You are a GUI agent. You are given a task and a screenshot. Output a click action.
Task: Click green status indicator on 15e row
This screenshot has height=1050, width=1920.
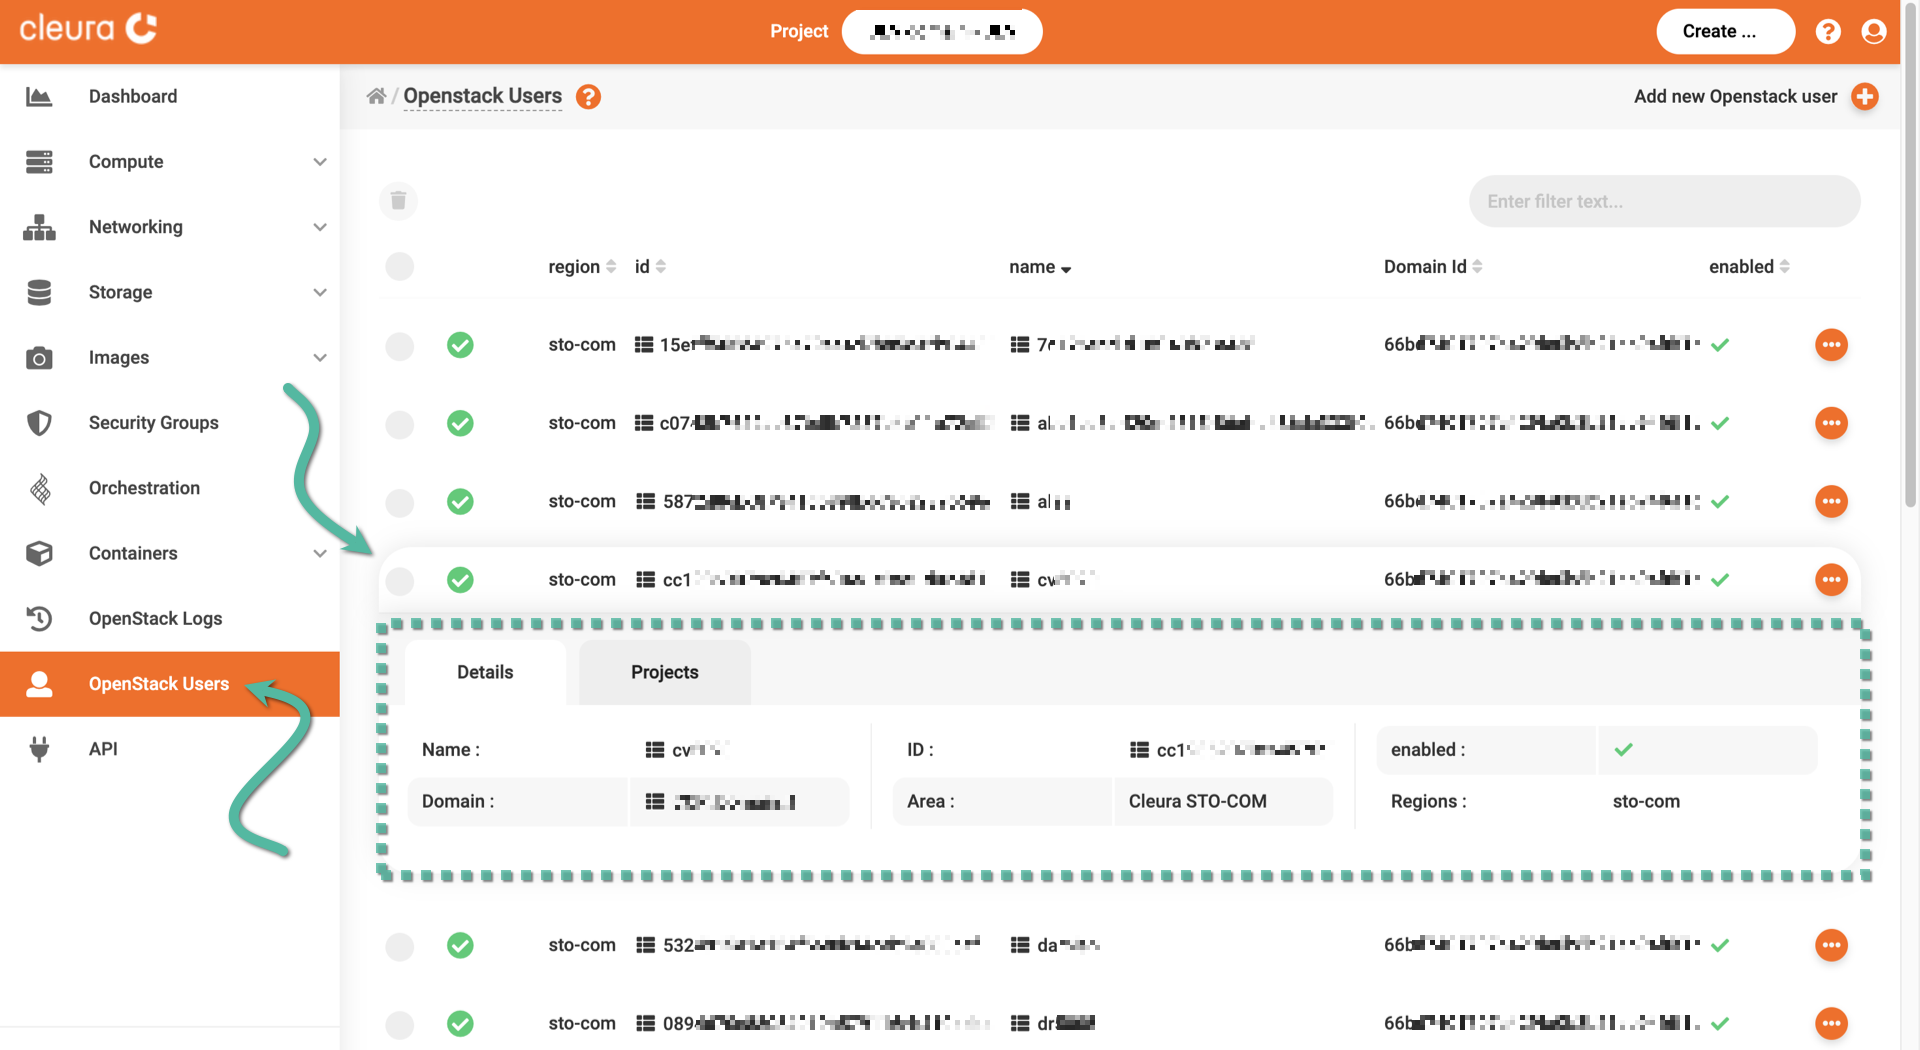[x=460, y=345]
